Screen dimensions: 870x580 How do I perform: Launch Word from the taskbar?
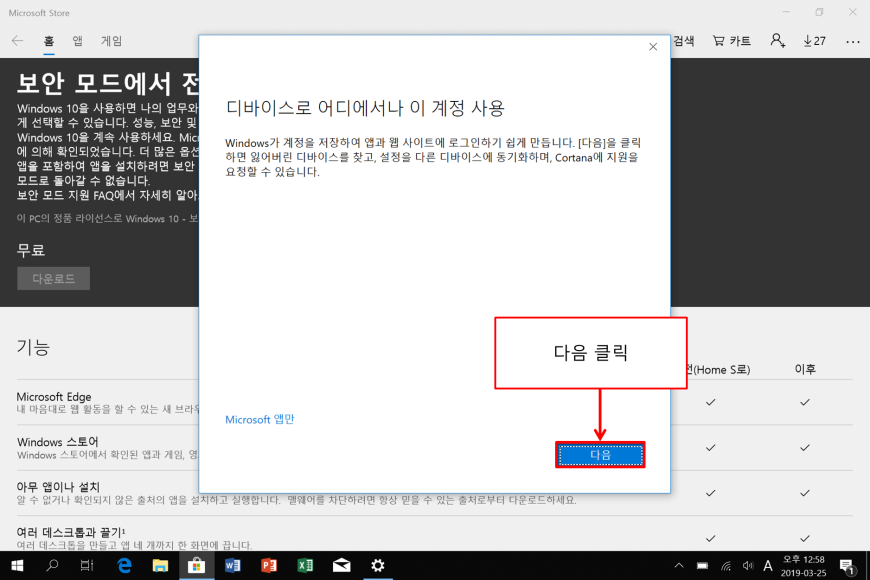pyautogui.click(x=232, y=566)
